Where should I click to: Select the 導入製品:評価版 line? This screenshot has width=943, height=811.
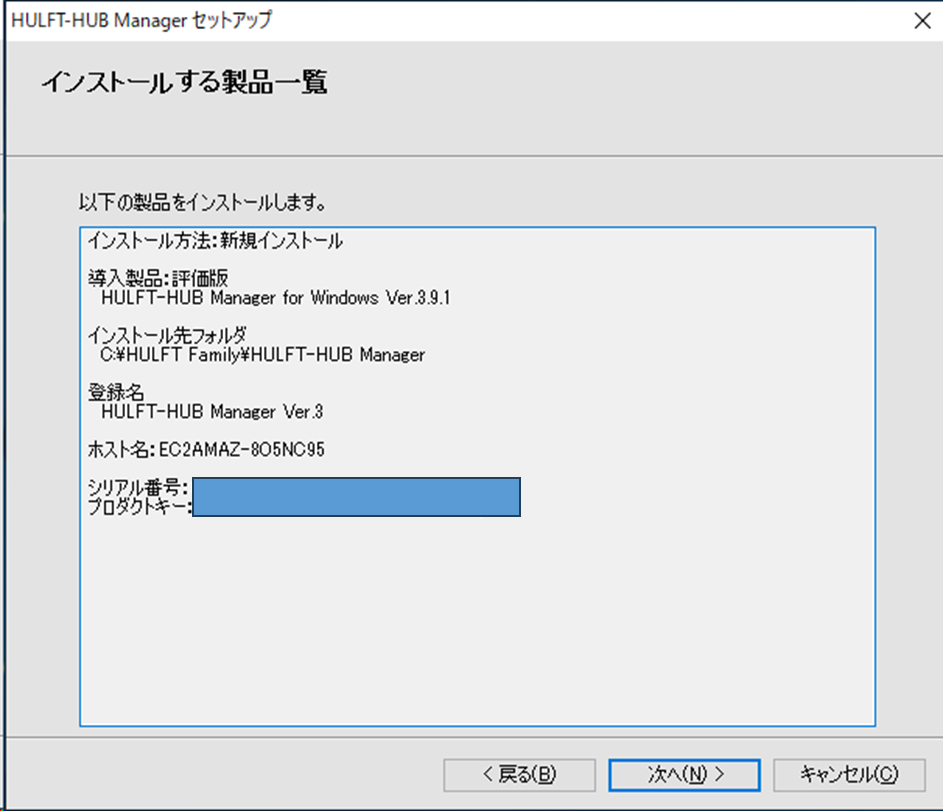point(158,278)
